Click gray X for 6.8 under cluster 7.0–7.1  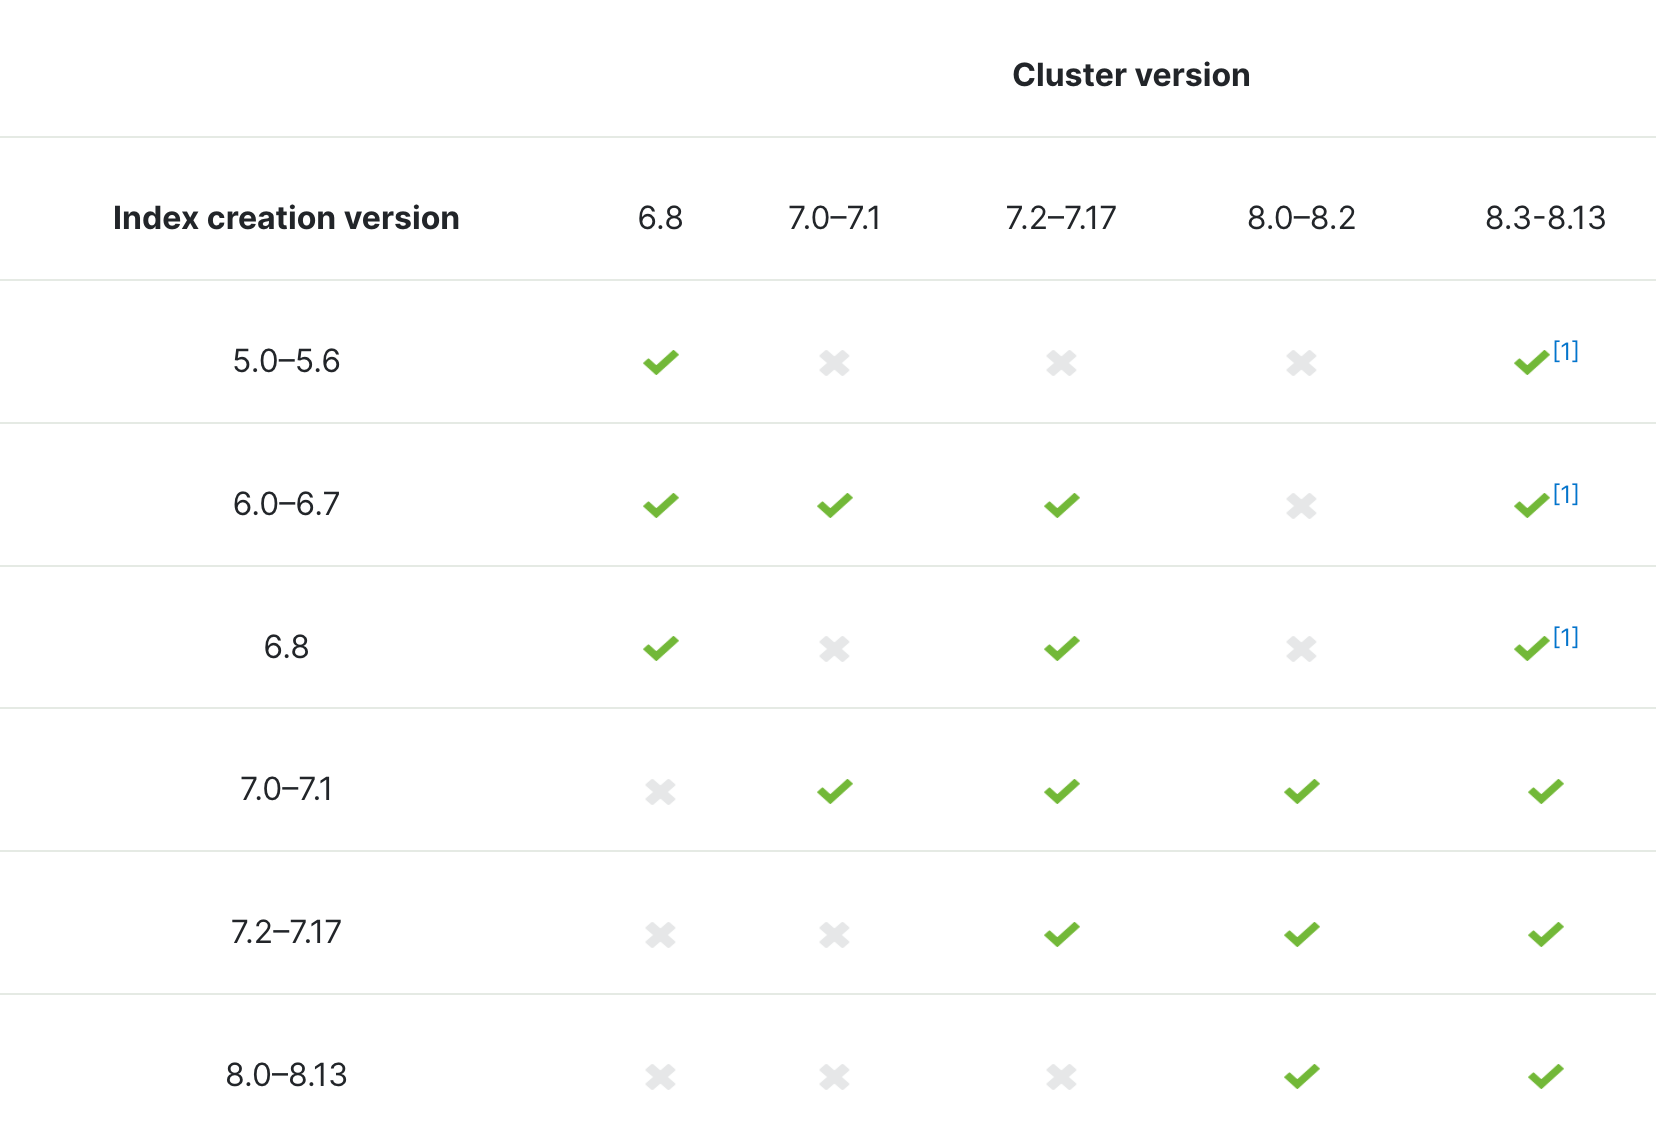click(x=834, y=649)
